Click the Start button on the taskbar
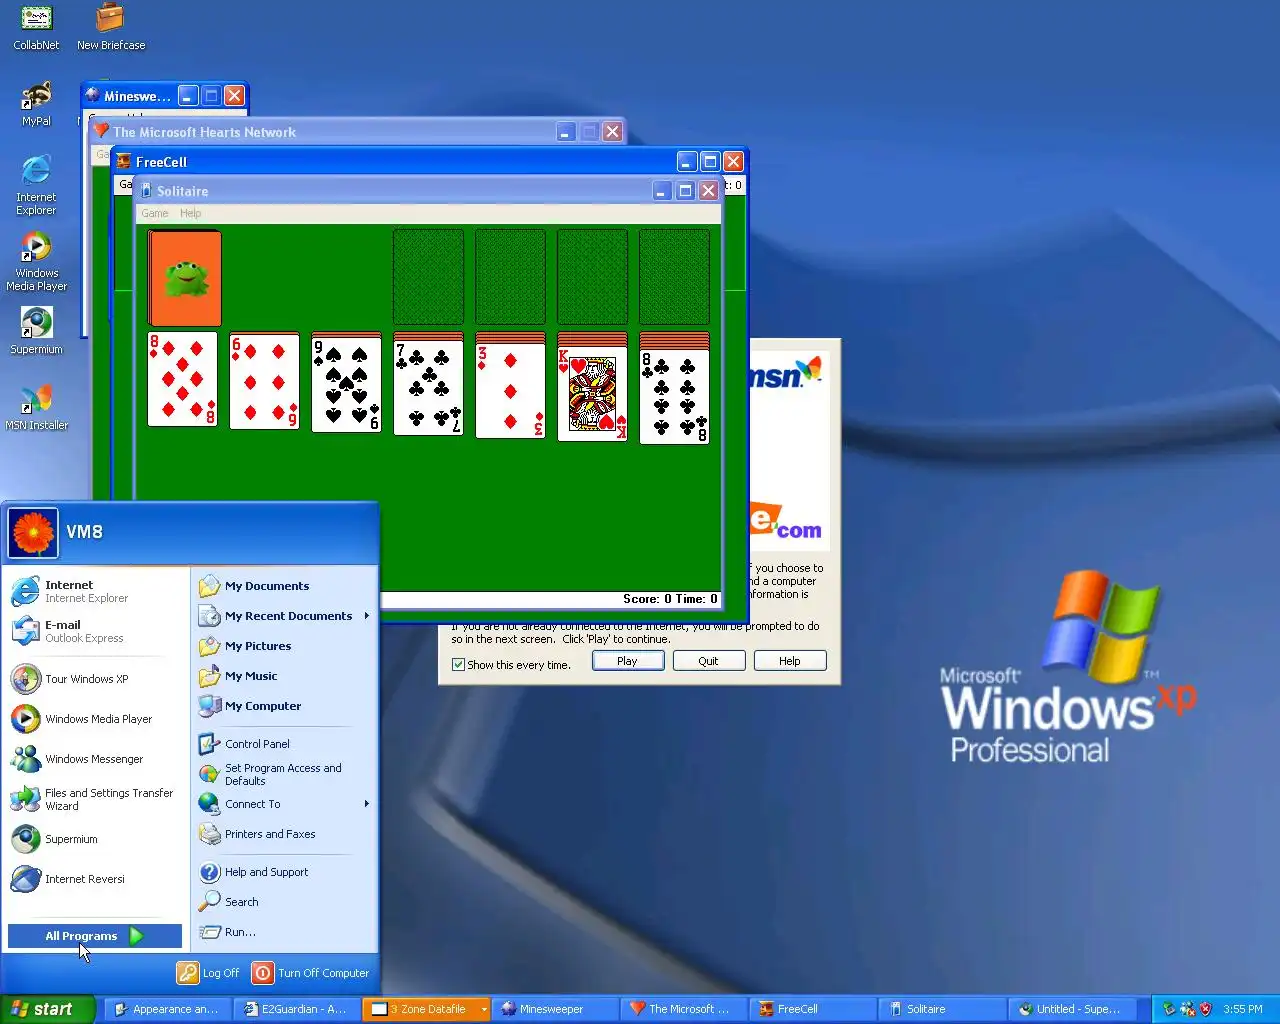 coord(48,1009)
